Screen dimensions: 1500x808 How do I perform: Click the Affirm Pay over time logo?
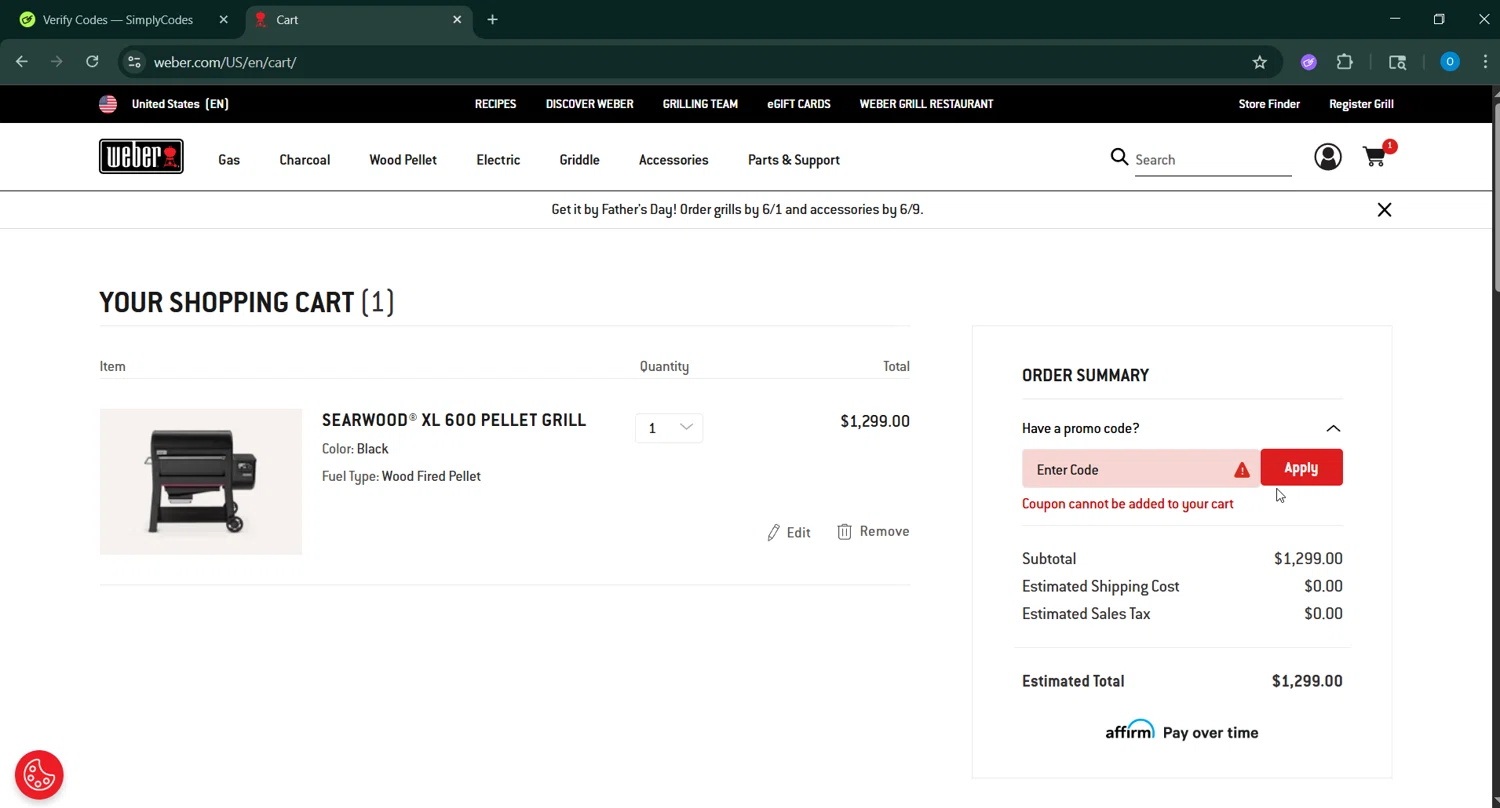pyautogui.click(x=1182, y=732)
